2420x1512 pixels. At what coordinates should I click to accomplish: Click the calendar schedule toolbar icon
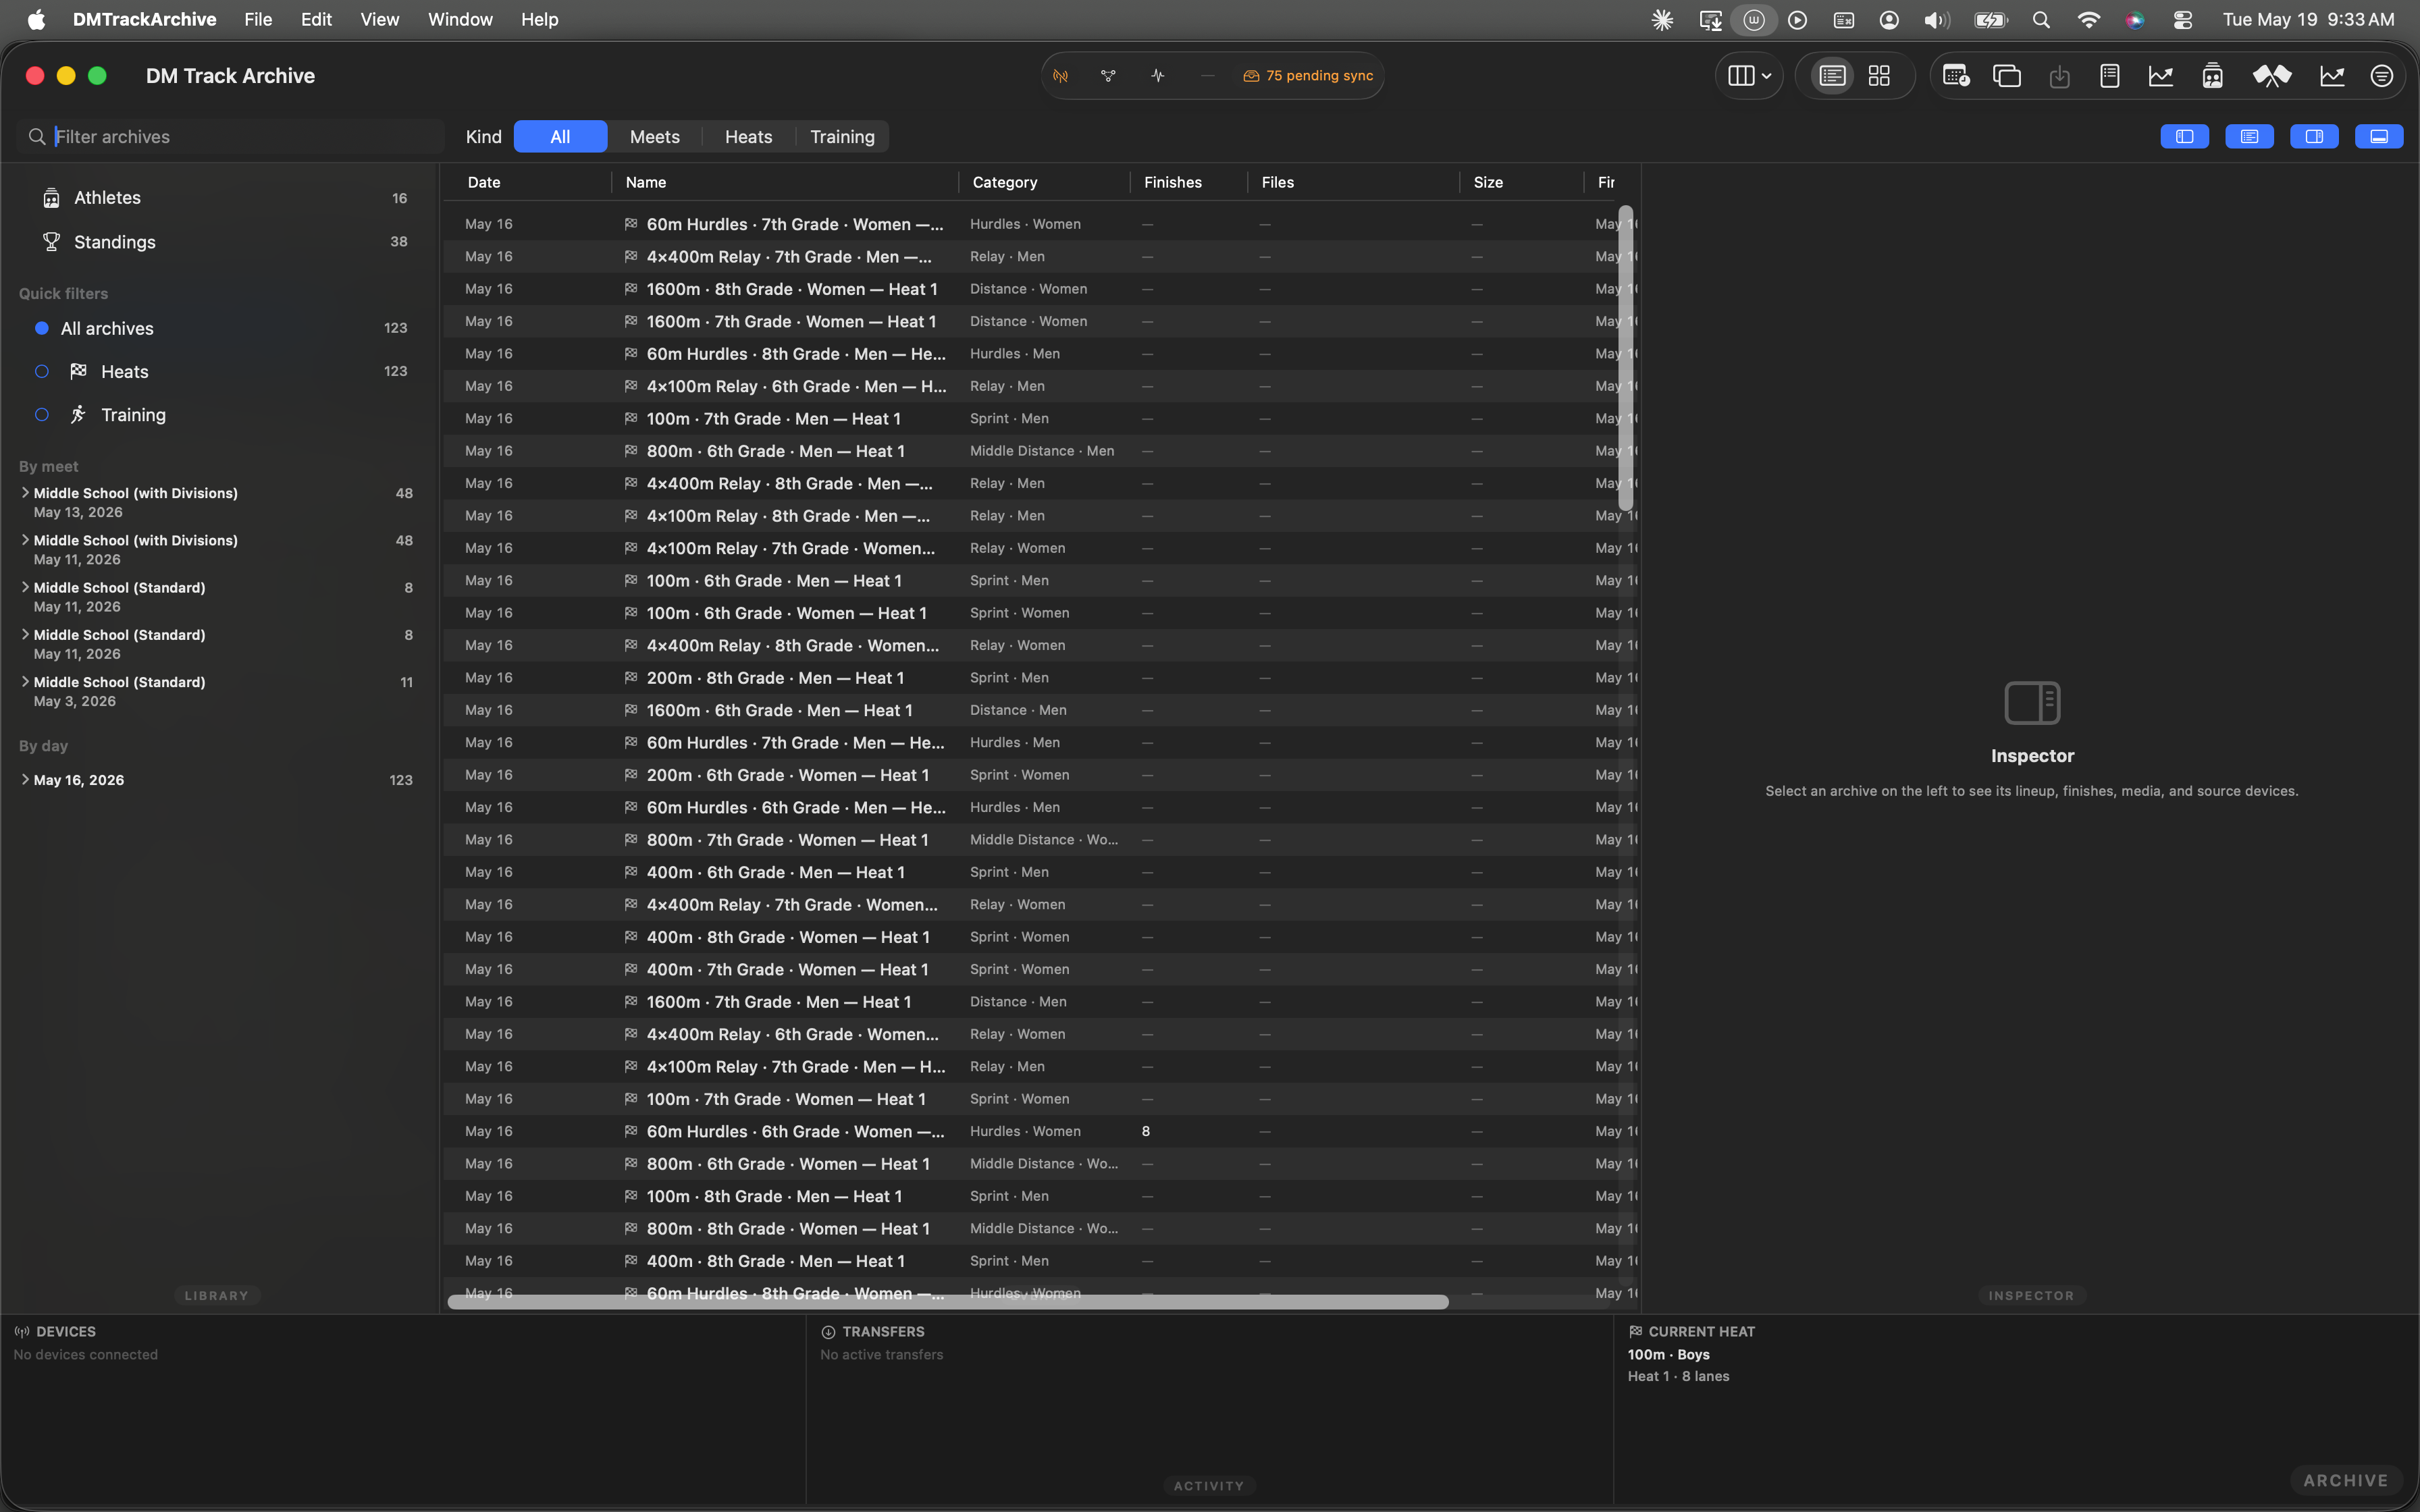click(x=1956, y=76)
